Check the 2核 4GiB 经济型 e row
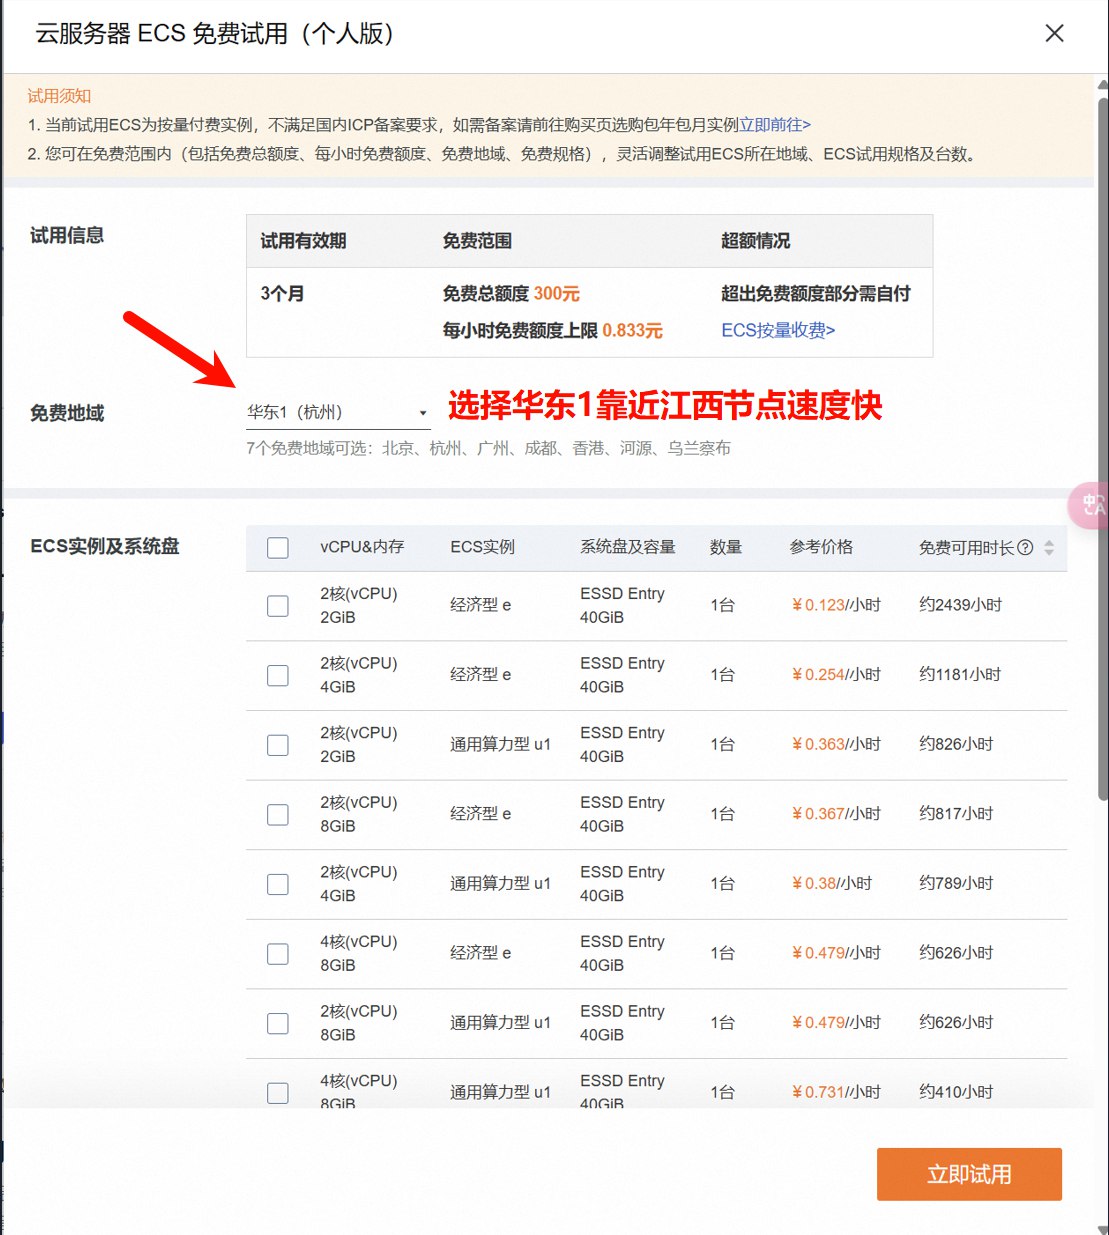Viewport: 1109px width, 1235px height. coord(278,676)
